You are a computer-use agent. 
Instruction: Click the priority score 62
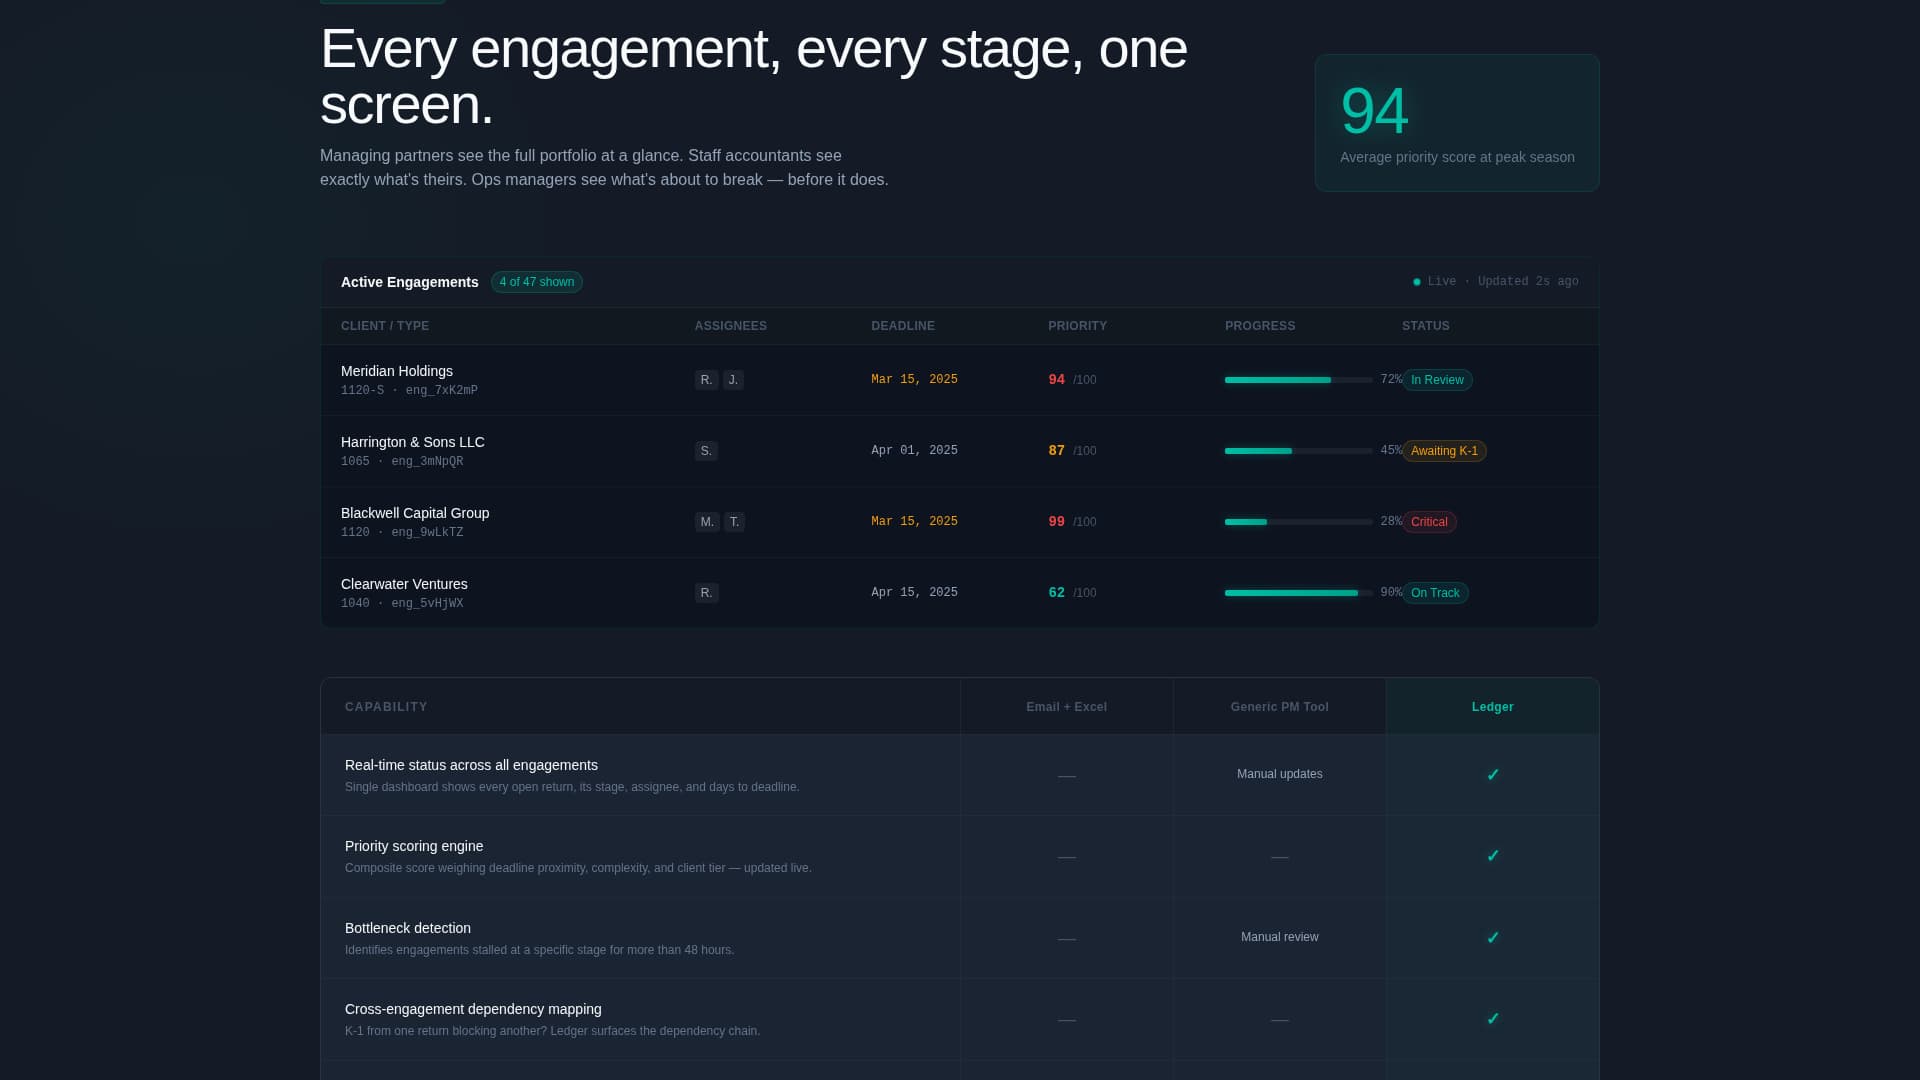(1056, 593)
